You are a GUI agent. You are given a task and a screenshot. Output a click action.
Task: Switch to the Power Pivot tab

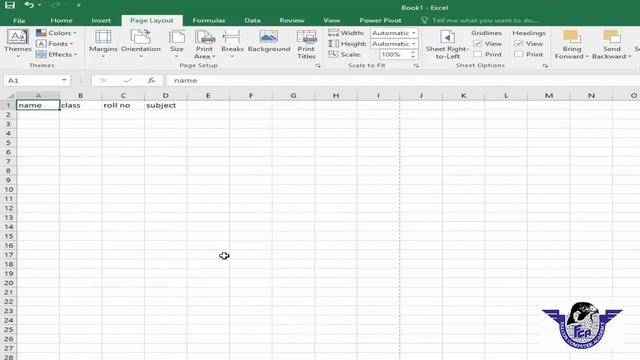coord(380,20)
